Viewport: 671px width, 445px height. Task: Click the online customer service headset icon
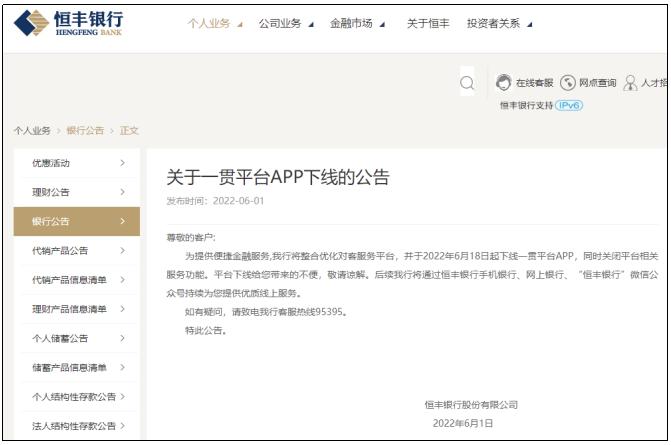[x=504, y=83]
